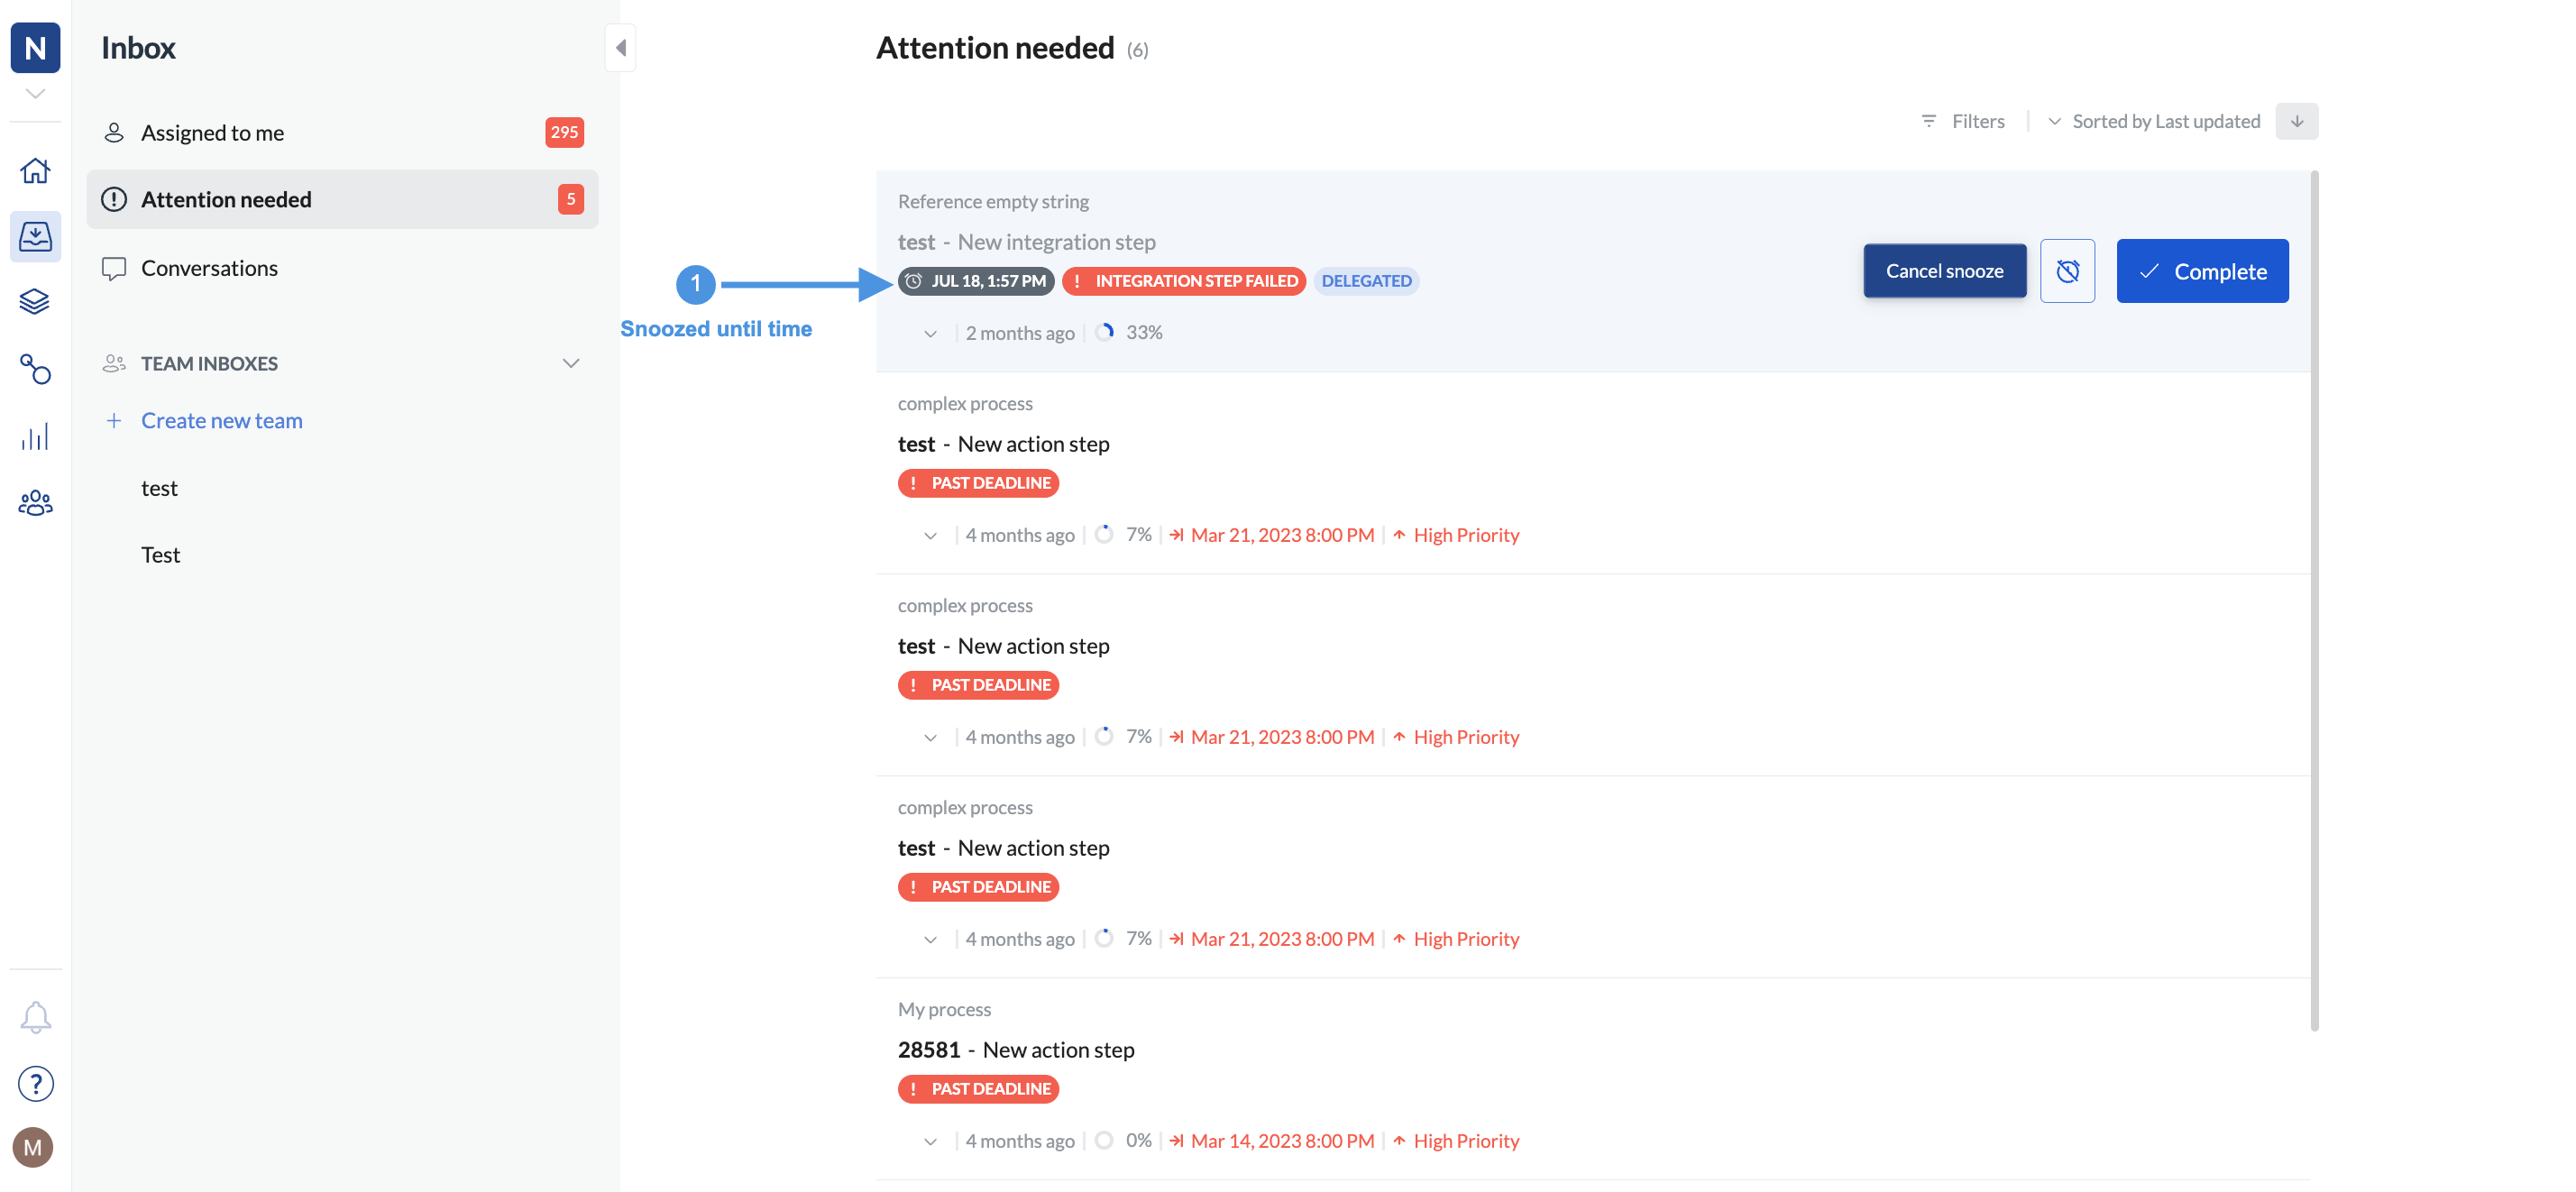Open notifications bell icon

click(x=35, y=1017)
